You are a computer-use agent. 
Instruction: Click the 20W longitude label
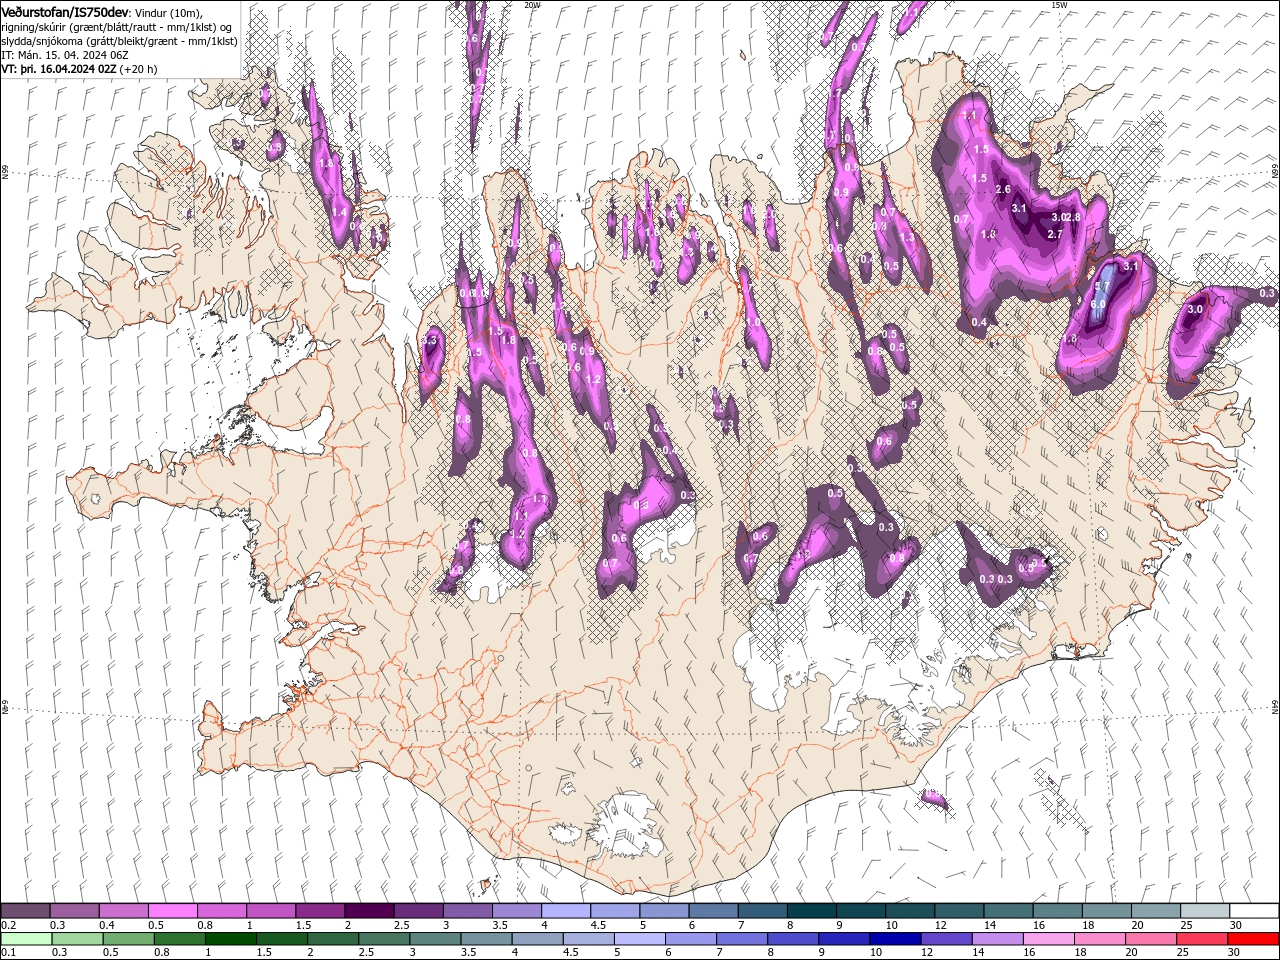click(532, 5)
